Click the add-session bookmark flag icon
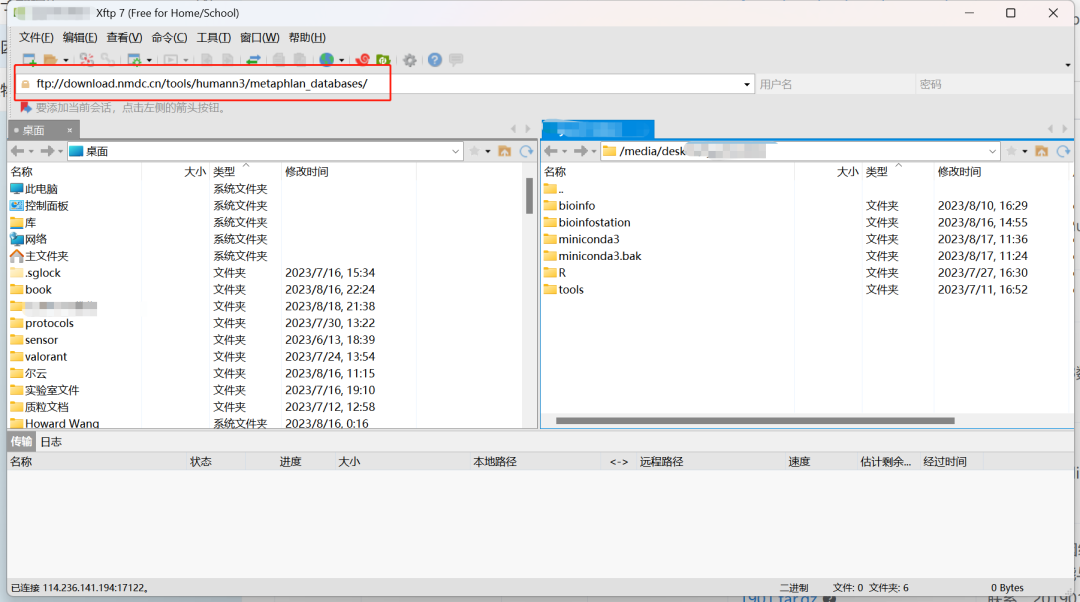 (26, 107)
